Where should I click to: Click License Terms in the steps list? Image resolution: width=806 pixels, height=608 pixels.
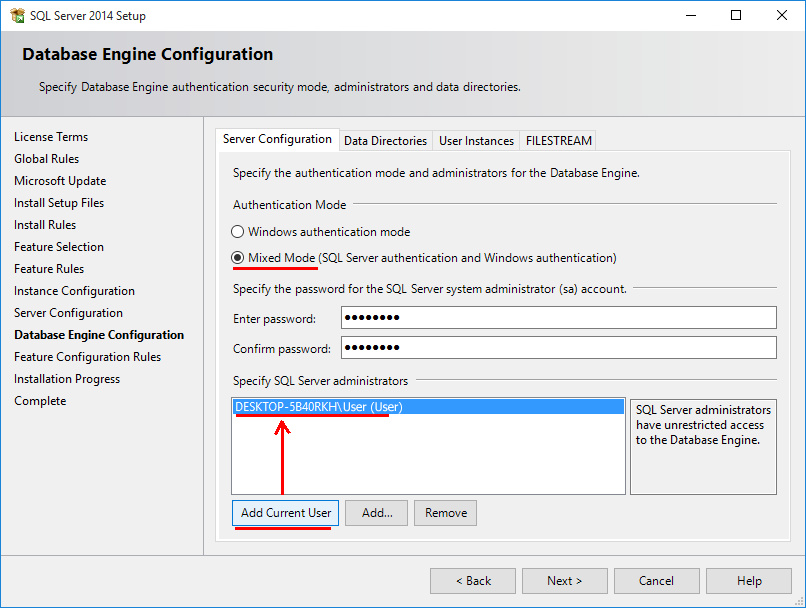pyautogui.click(x=51, y=137)
